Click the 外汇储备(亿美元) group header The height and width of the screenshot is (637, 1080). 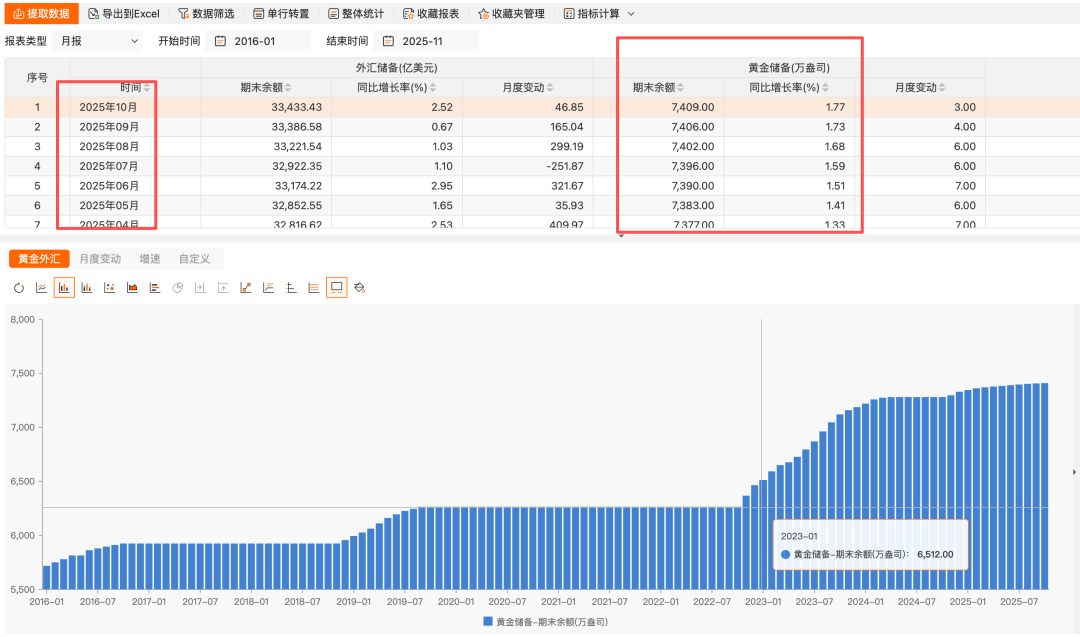pos(397,67)
